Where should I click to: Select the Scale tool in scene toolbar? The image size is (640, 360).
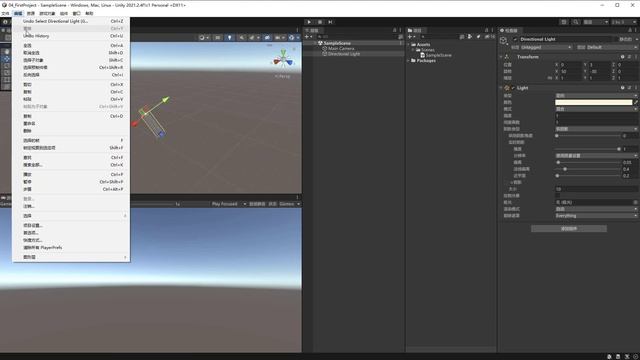point(7,73)
